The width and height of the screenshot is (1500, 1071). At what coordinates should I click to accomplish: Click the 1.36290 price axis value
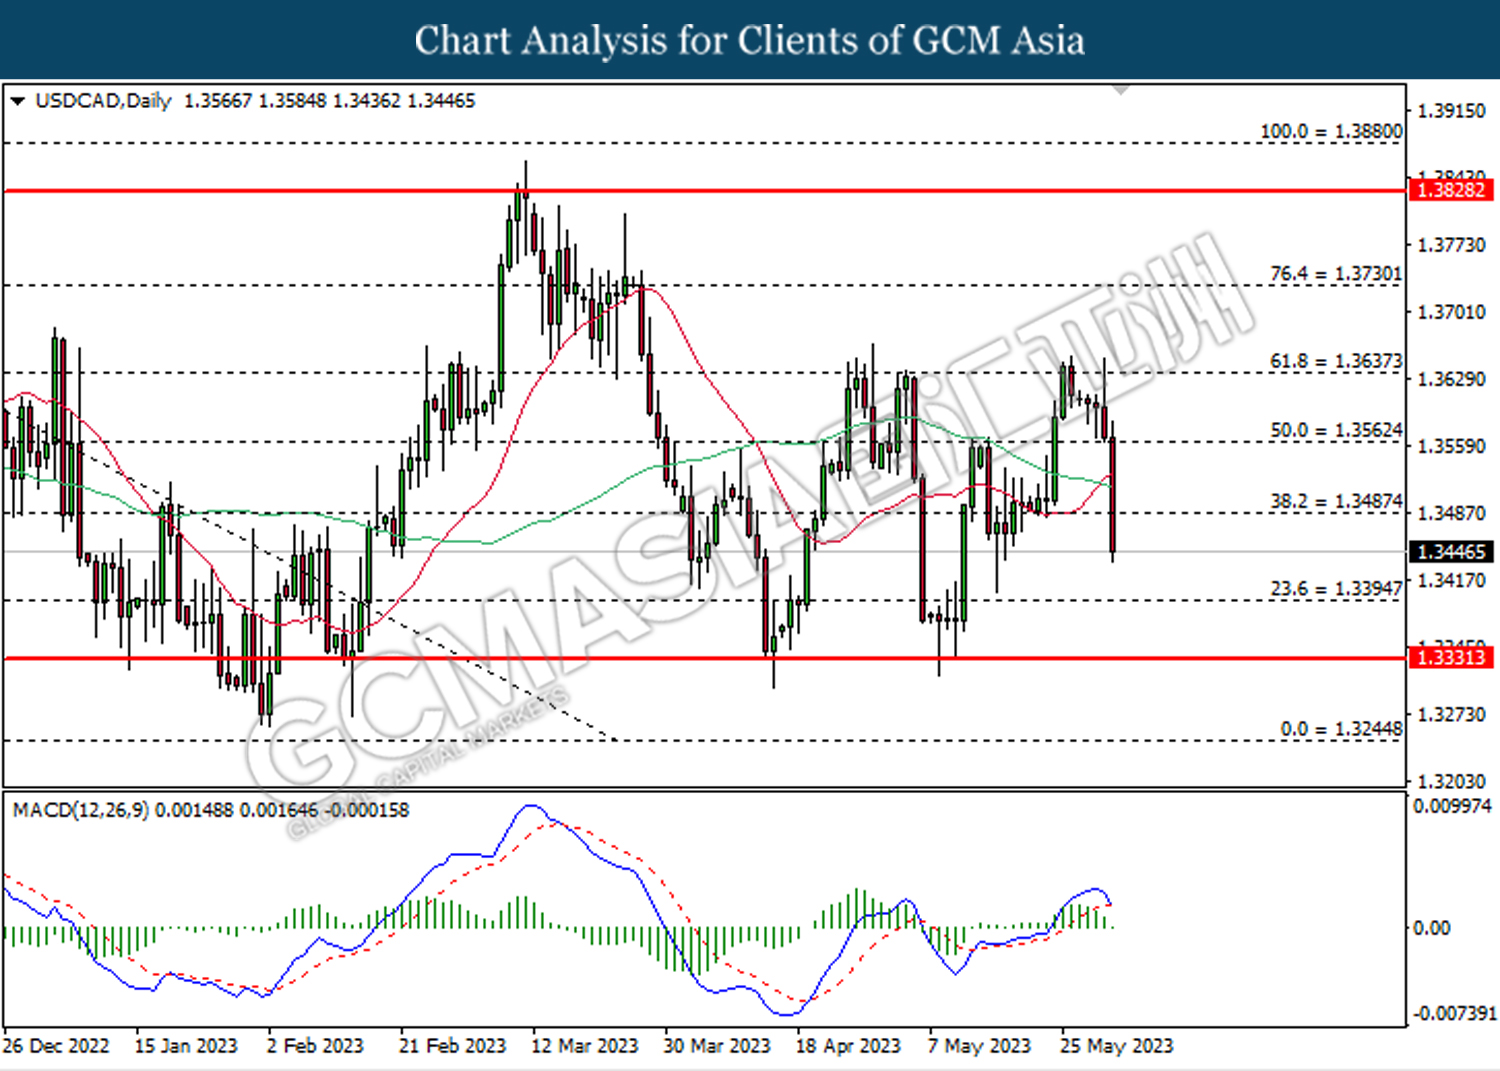pos(1451,379)
